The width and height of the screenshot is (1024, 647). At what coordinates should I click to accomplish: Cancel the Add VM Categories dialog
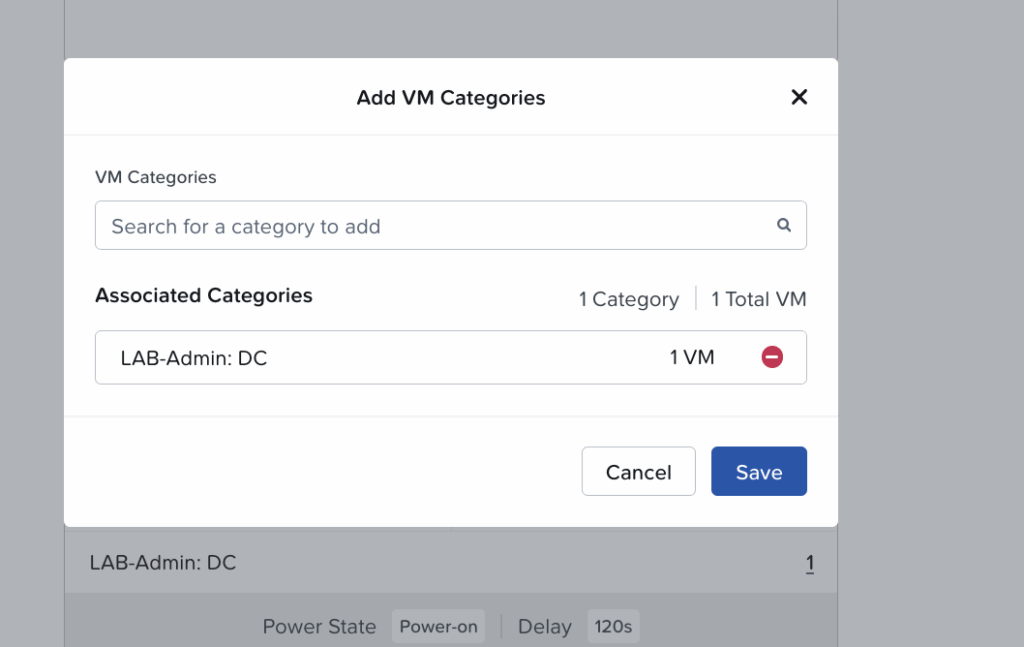(638, 471)
